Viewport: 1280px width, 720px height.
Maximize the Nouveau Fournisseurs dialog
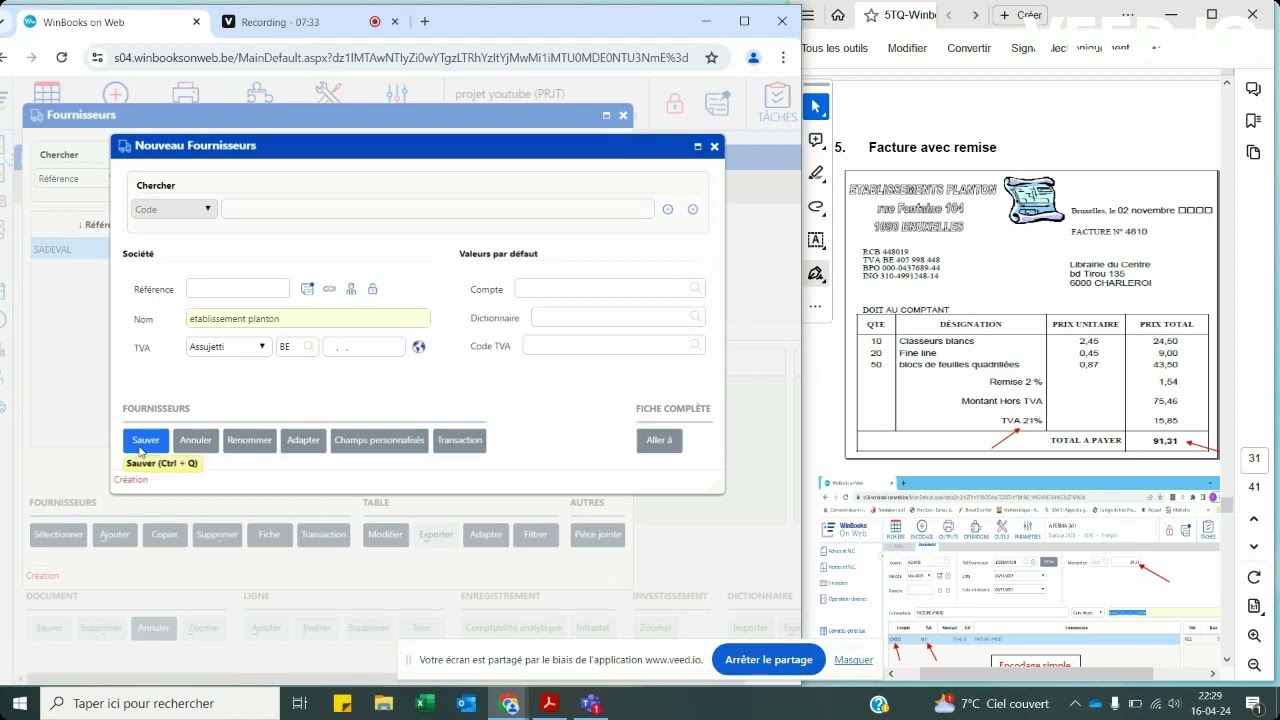[697, 146]
